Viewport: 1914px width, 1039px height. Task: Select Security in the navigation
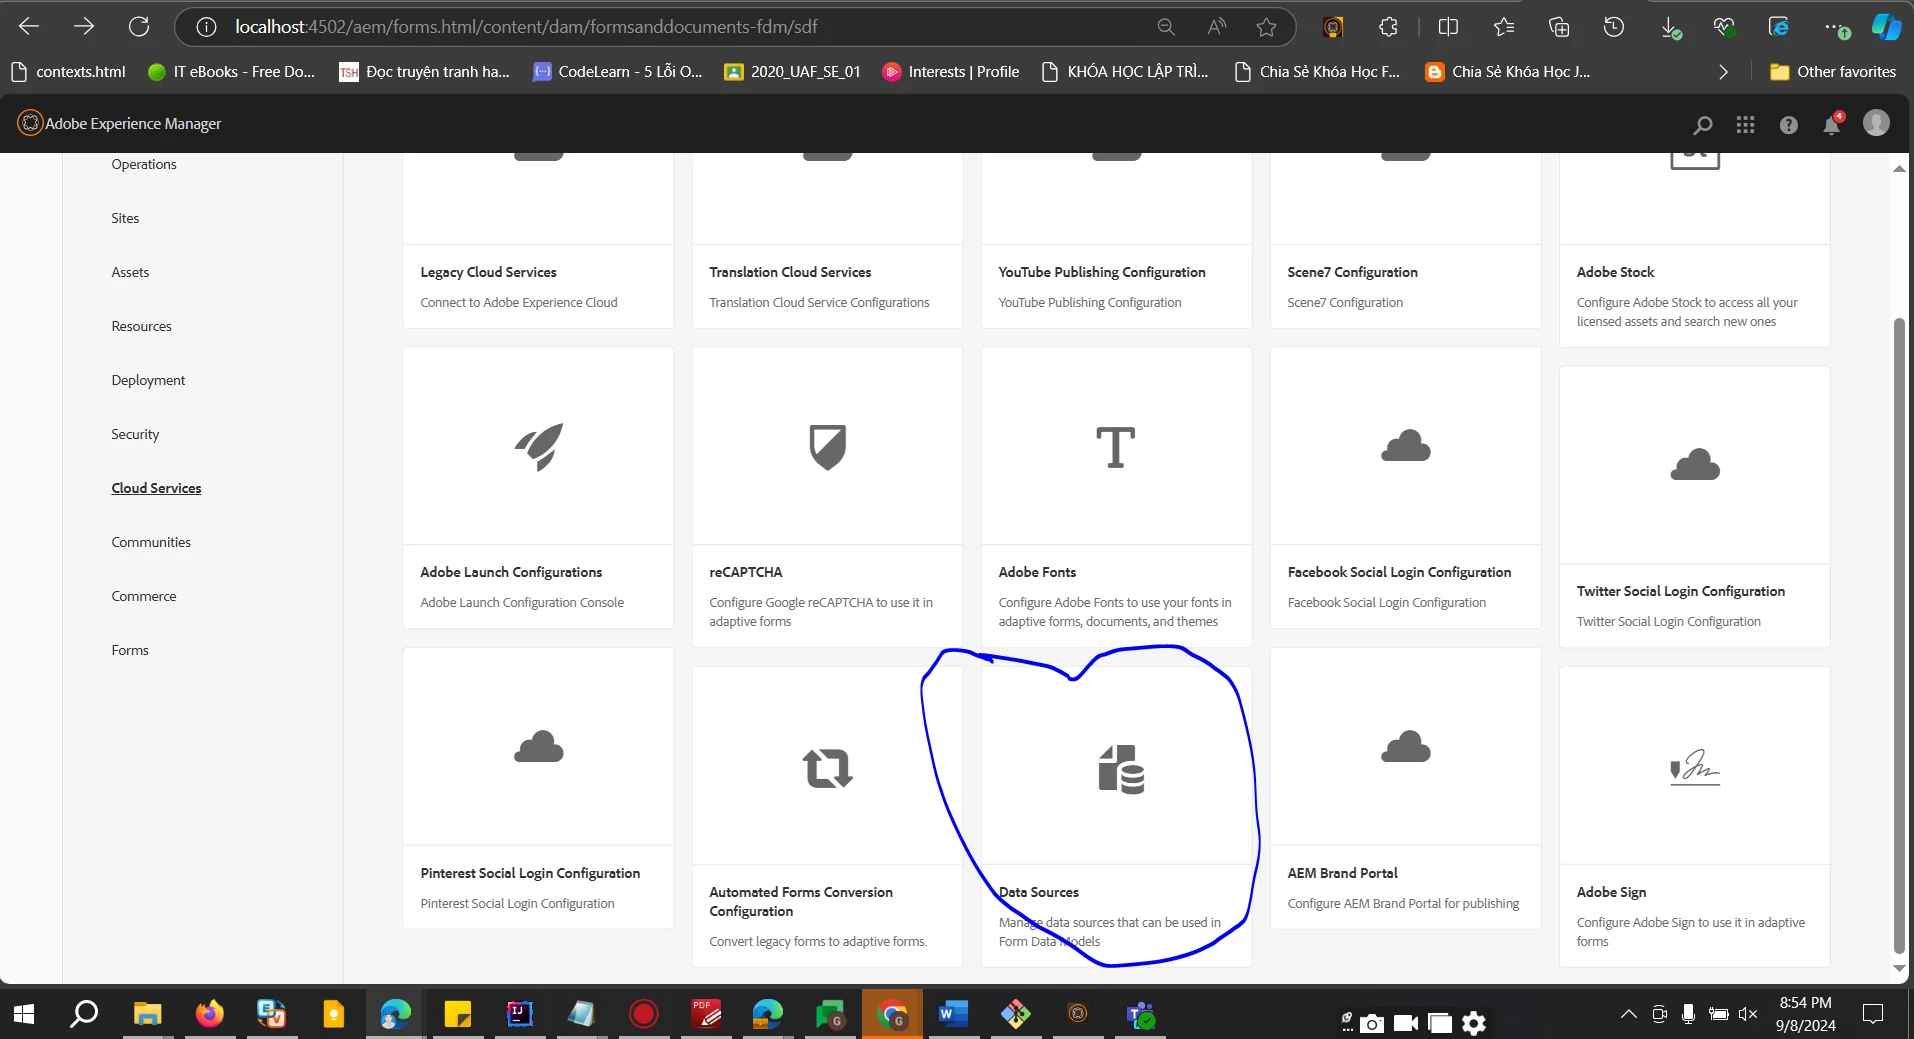pos(135,434)
